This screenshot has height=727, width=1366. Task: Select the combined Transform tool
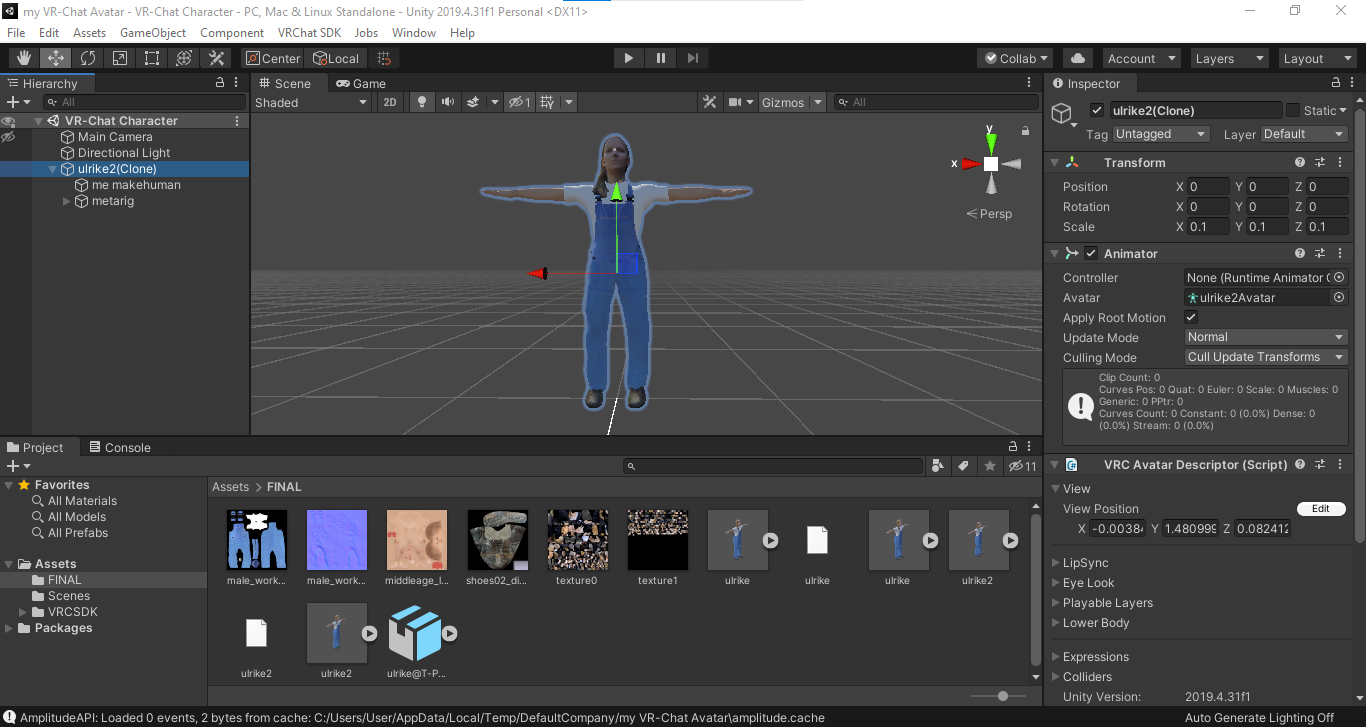coord(183,58)
